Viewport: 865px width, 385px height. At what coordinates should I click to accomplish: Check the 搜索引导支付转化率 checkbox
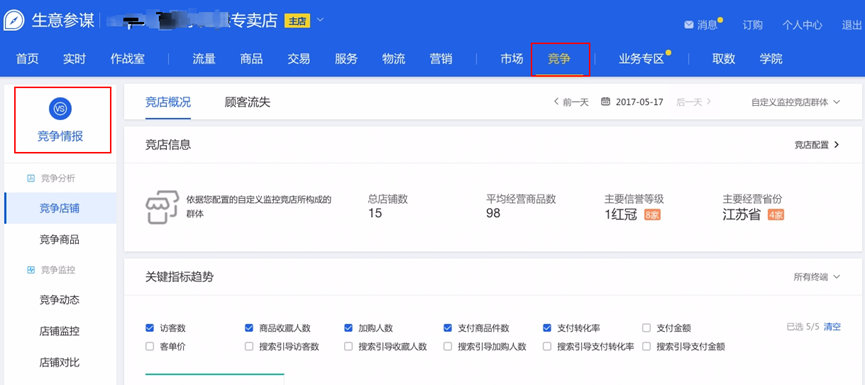pos(547,346)
